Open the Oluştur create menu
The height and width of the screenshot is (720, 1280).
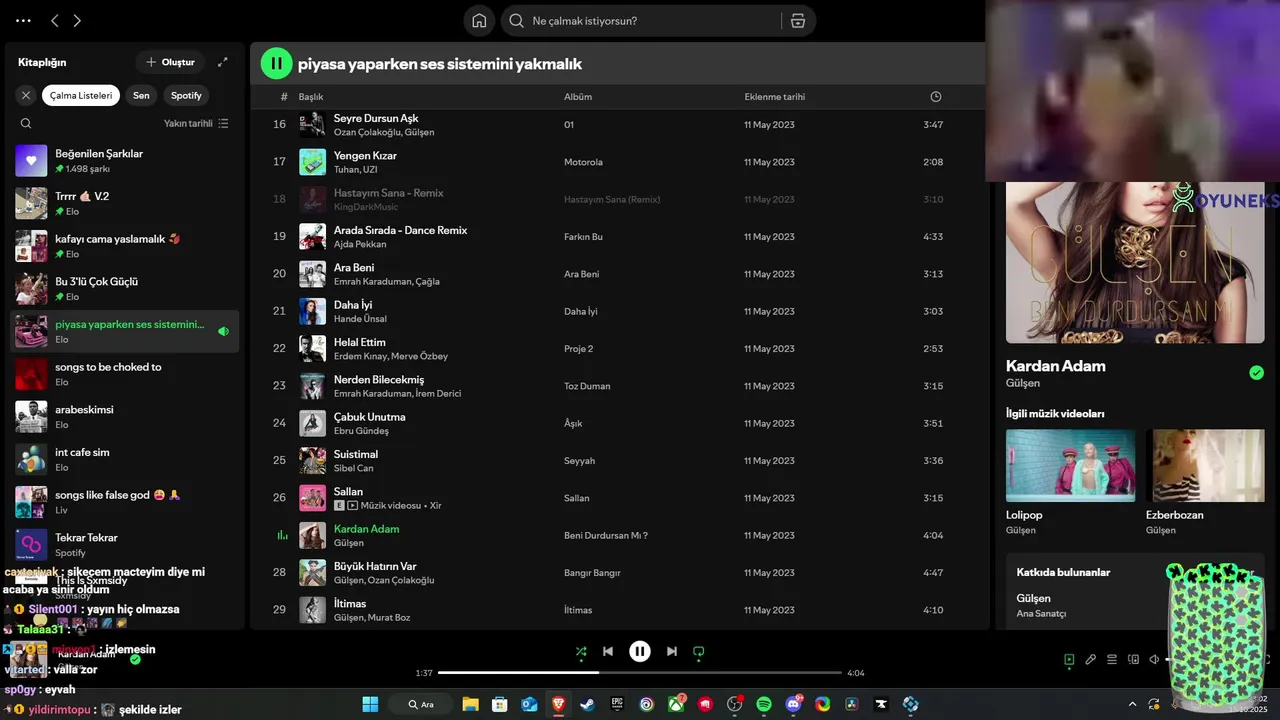pyautogui.click(x=170, y=62)
